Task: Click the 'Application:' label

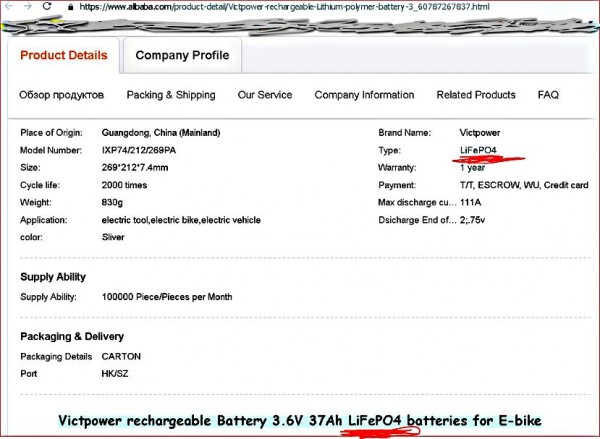Action: 43,220
